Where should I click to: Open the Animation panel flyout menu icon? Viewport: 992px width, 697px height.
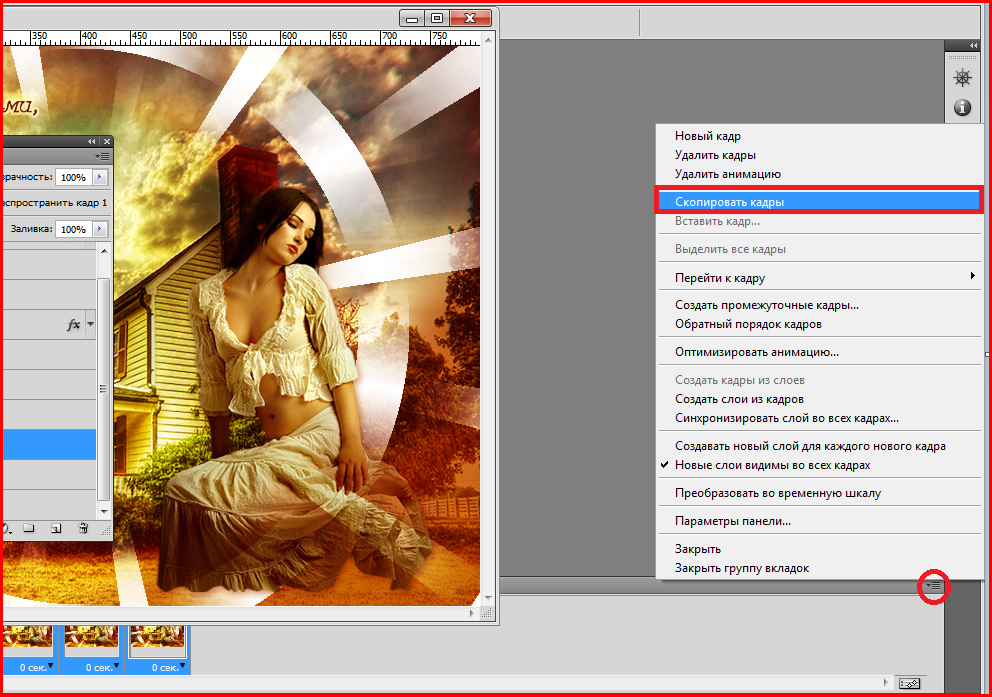(x=933, y=586)
